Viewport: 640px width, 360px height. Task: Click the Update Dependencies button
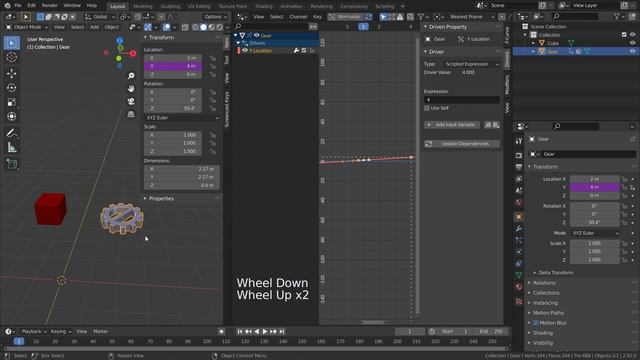point(462,144)
